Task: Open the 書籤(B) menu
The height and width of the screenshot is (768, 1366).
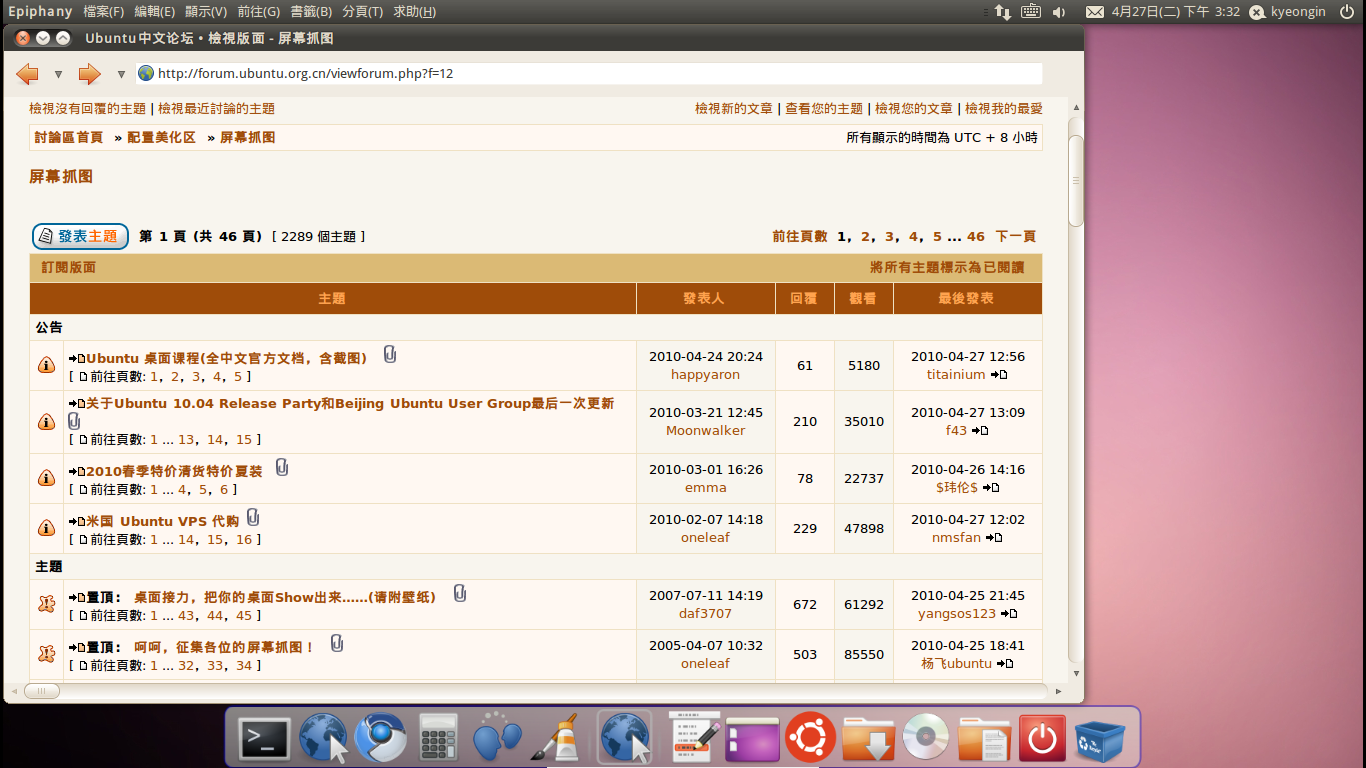Action: (311, 12)
